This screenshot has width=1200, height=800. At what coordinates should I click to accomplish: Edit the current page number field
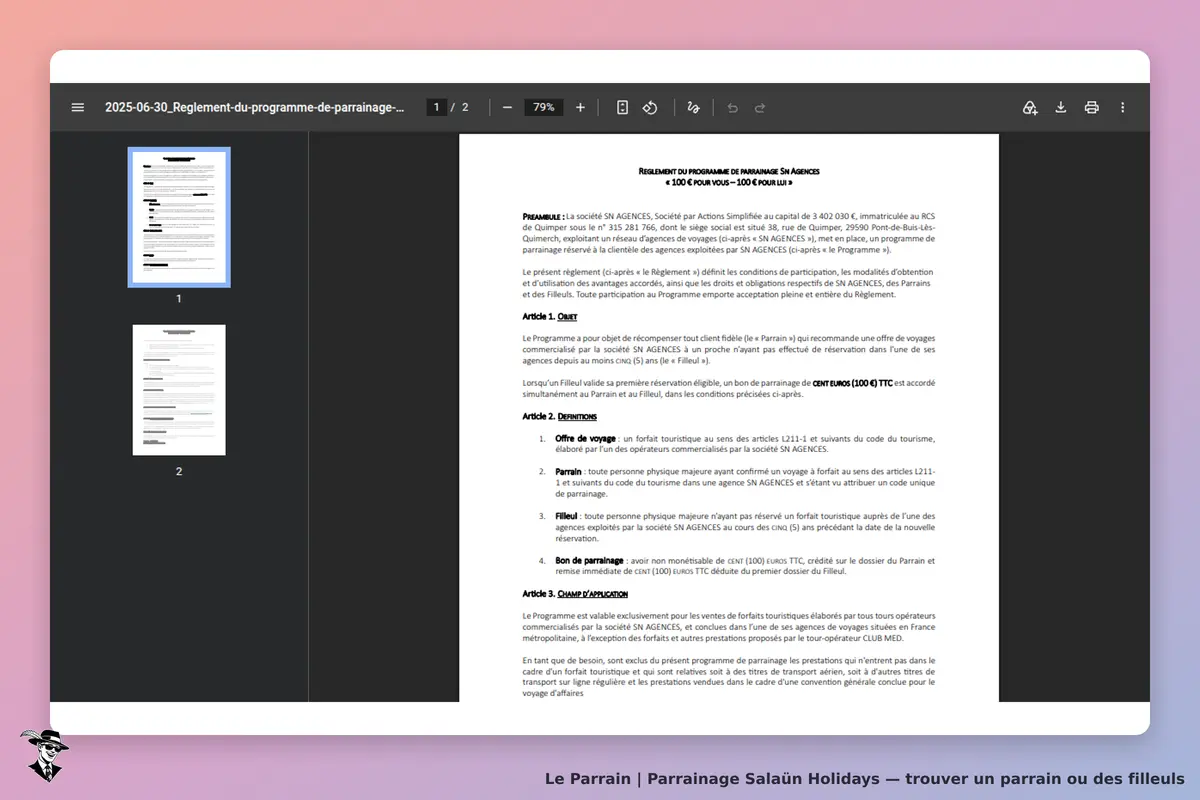point(436,107)
